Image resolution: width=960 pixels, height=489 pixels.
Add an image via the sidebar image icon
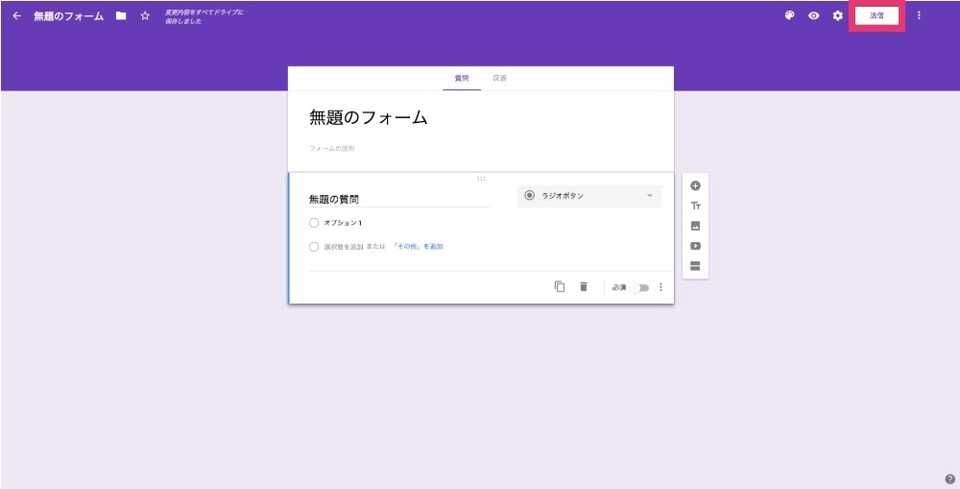tap(695, 226)
